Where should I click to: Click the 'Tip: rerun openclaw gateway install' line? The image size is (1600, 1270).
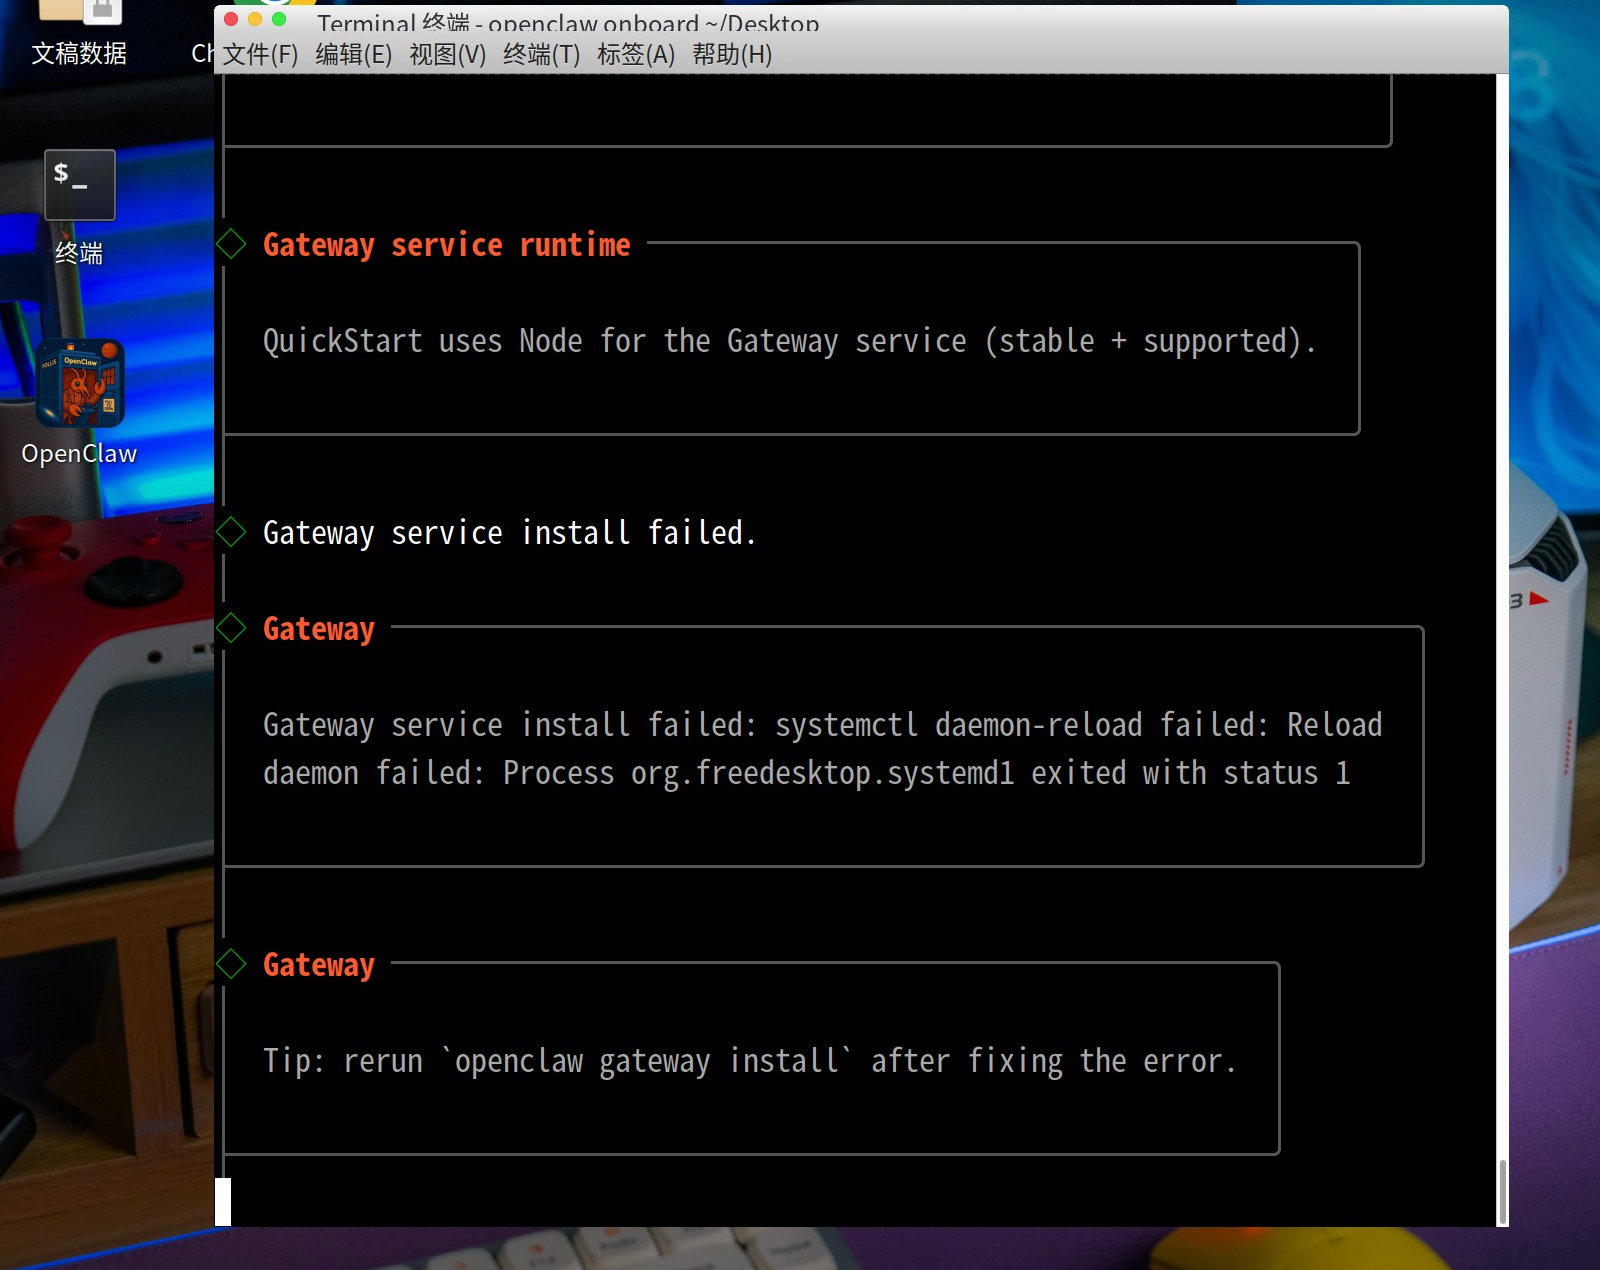pyautogui.click(x=750, y=1061)
